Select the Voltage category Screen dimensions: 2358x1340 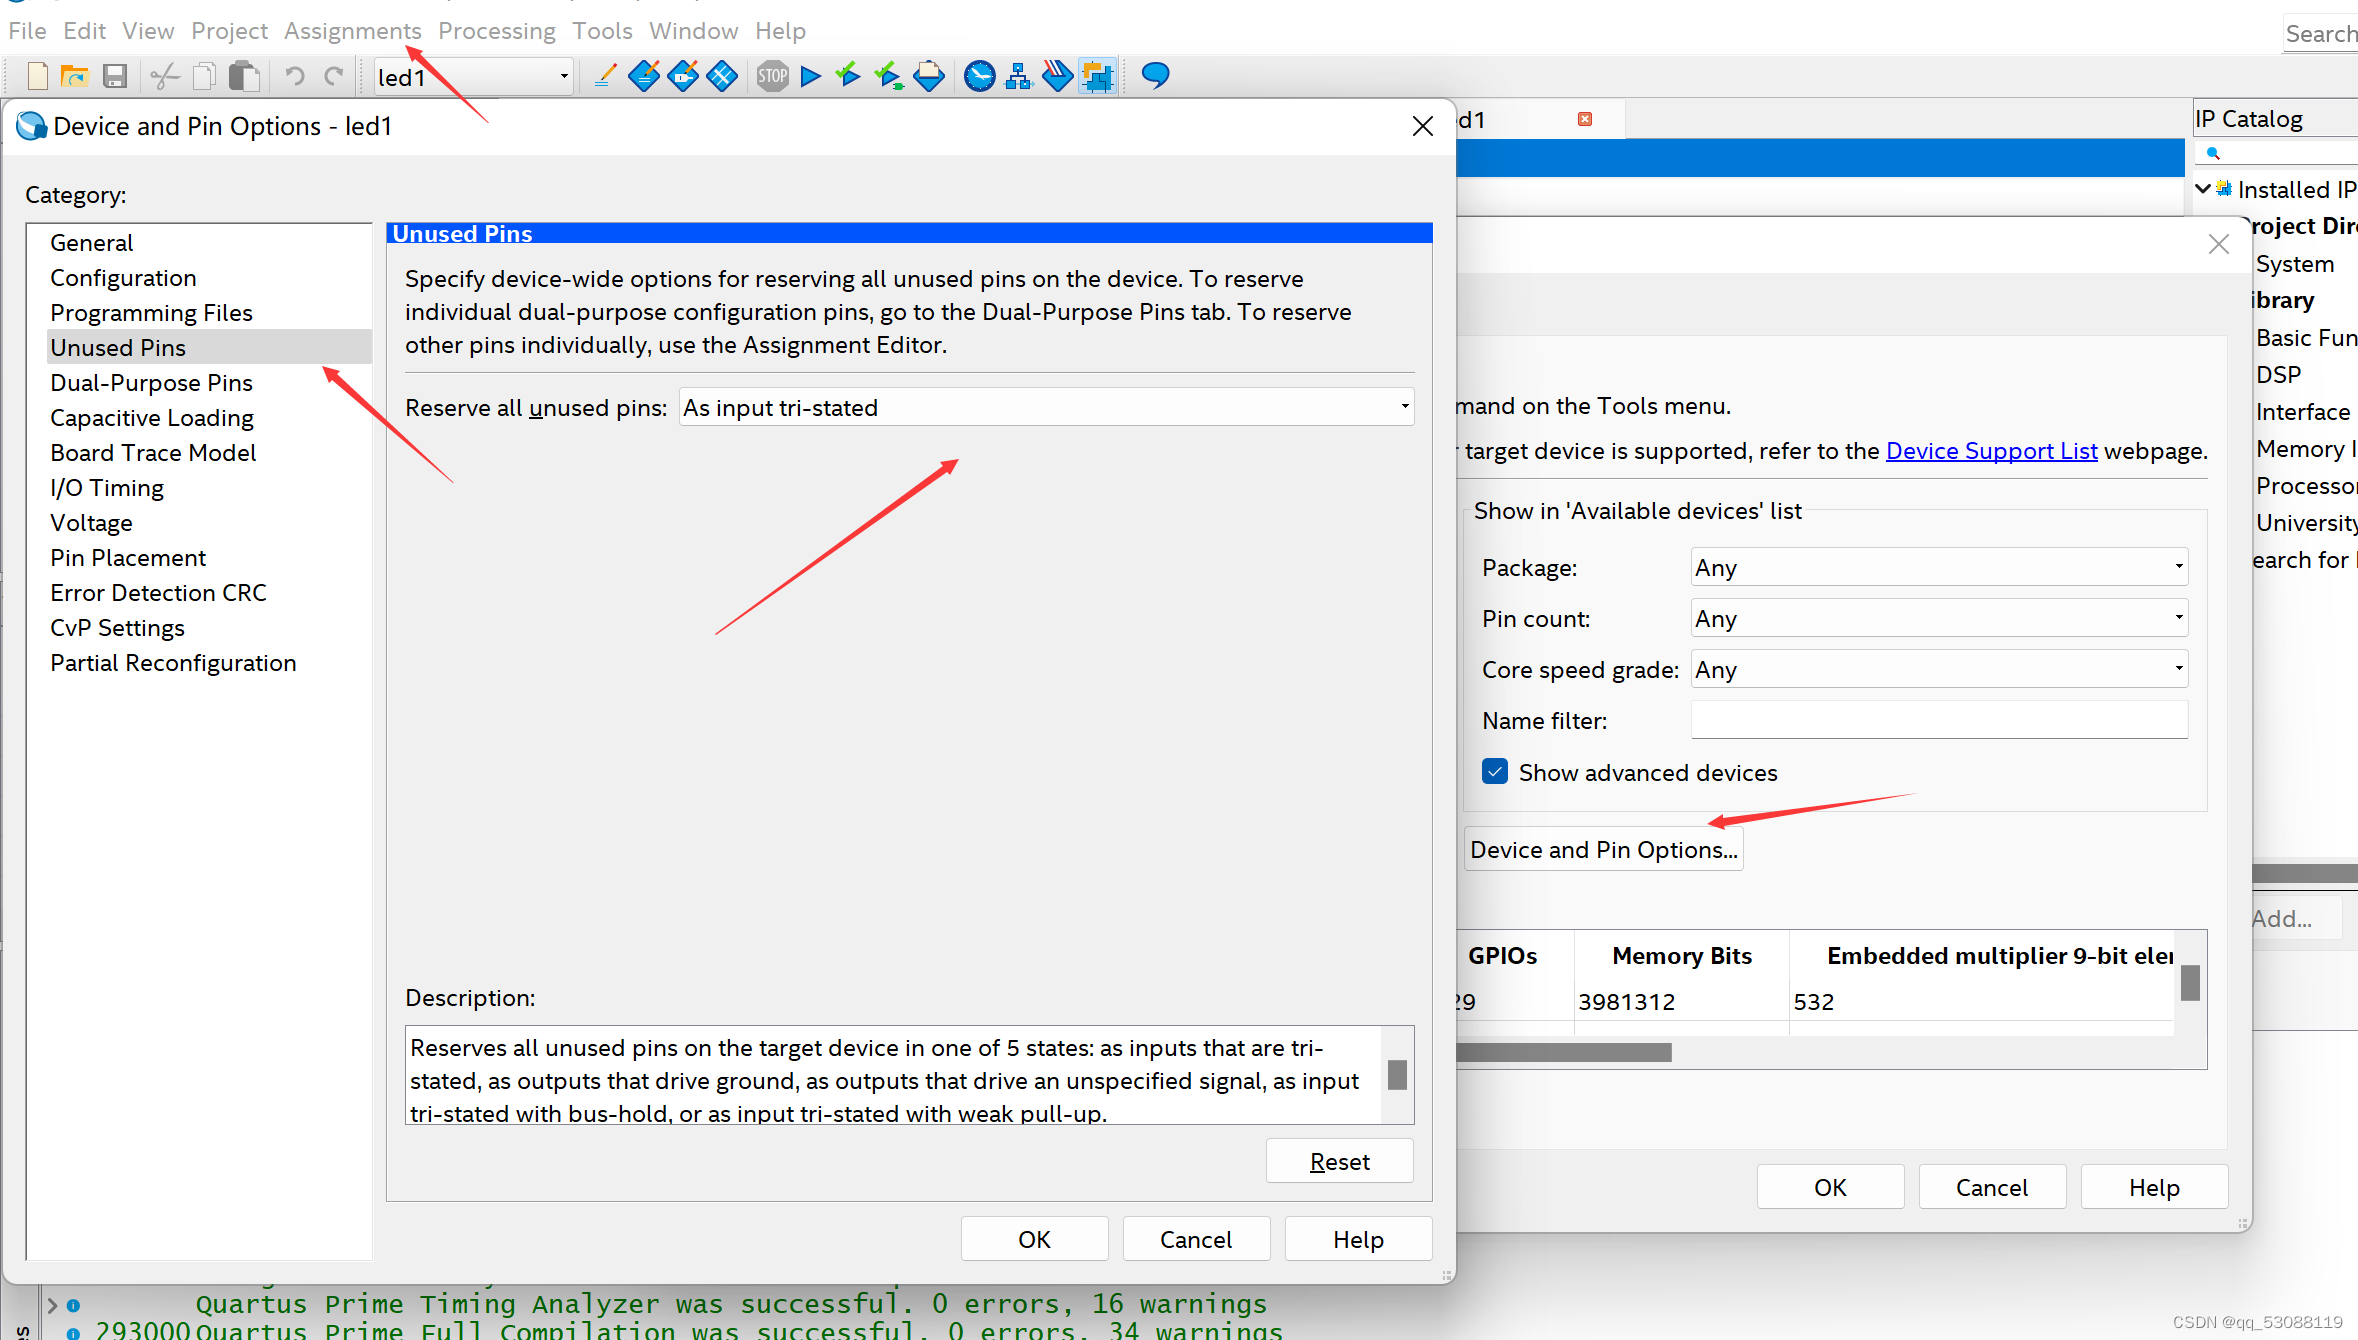click(x=91, y=523)
